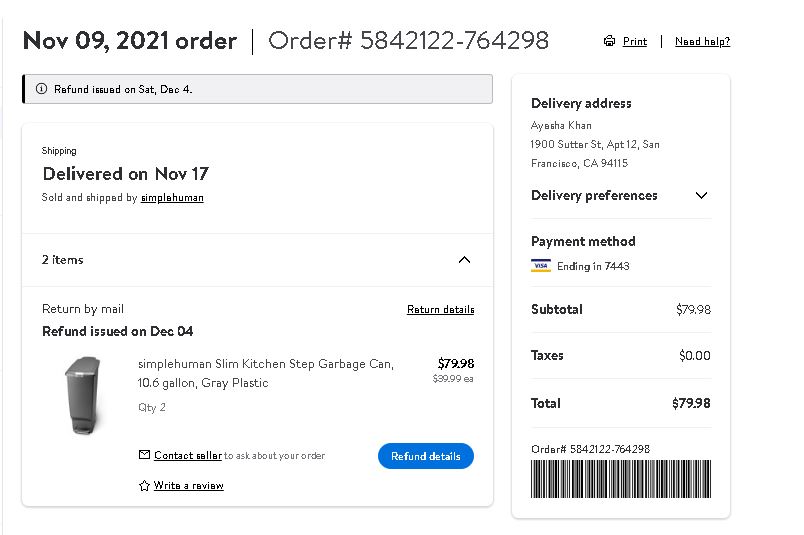Viewport: 804px width, 535px height.
Task: Click the Contact seller link
Action: pos(188,455)
